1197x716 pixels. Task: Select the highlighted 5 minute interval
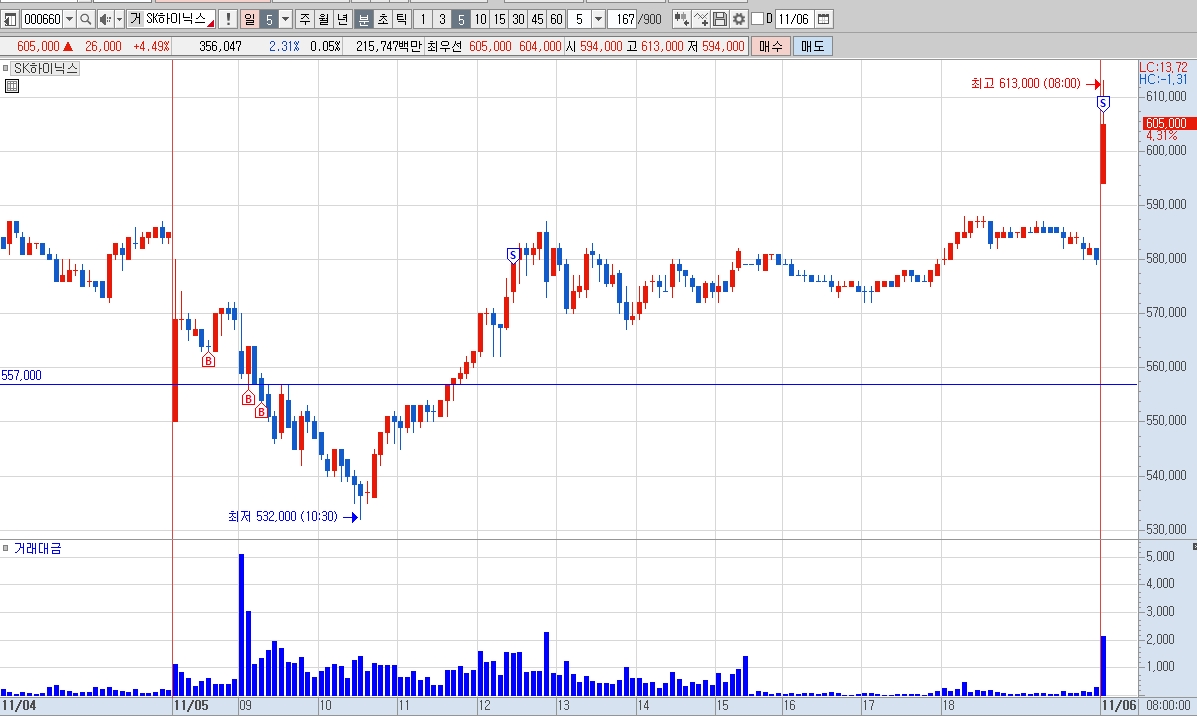click(461, 19)
